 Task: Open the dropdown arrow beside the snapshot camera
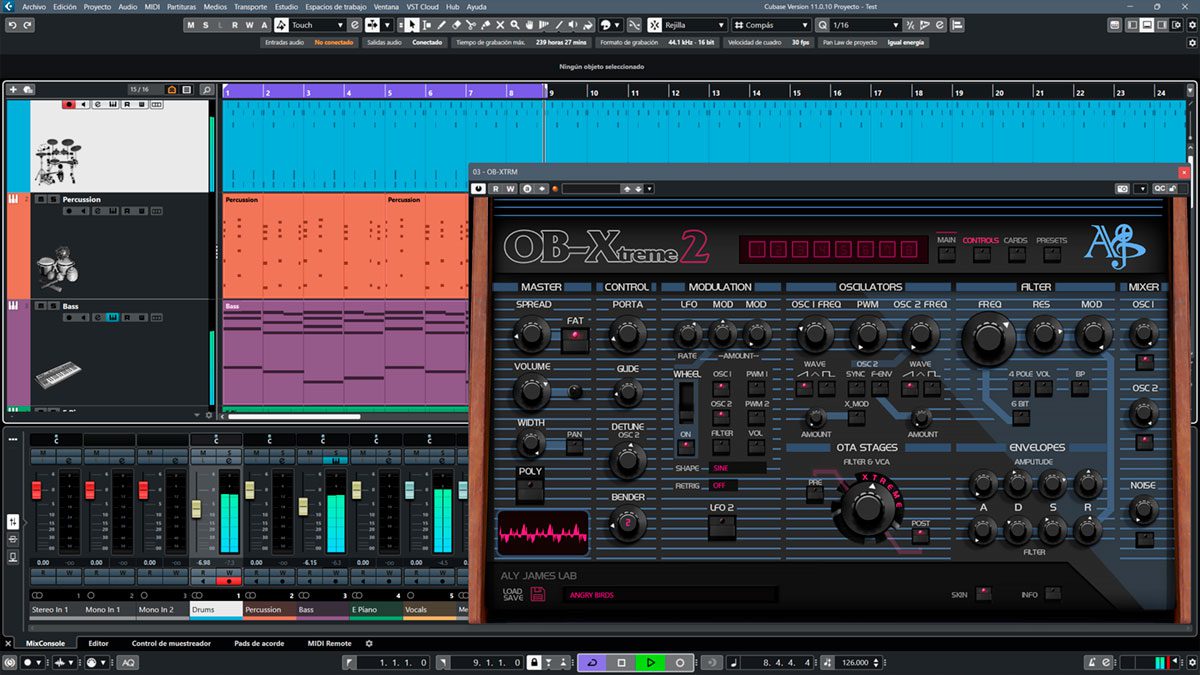(x=1141, y=188)
